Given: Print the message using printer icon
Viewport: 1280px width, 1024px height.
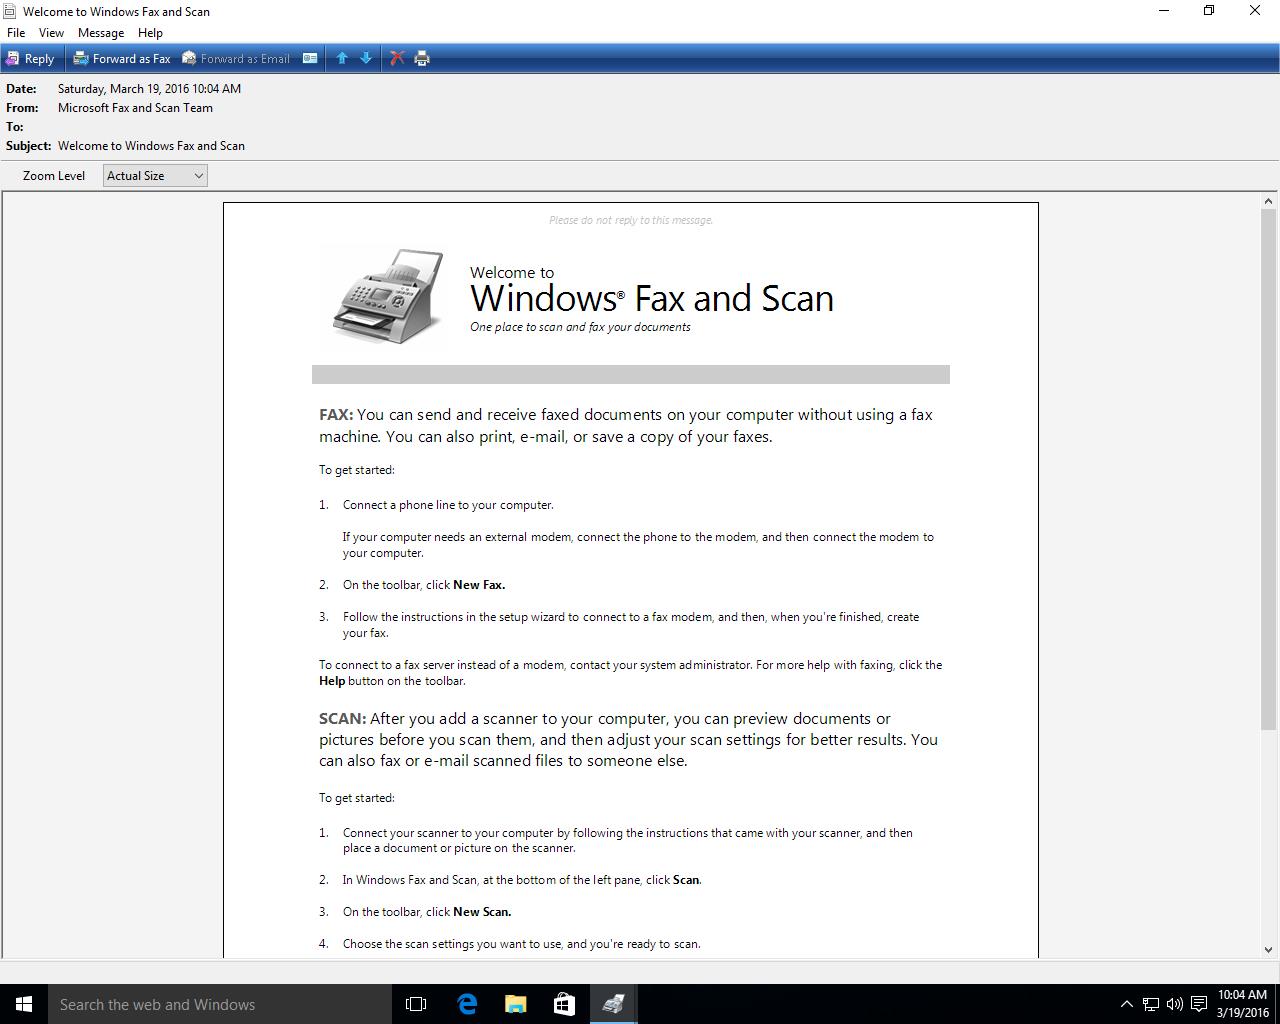Looking at the screenshot, I should 422,59.
